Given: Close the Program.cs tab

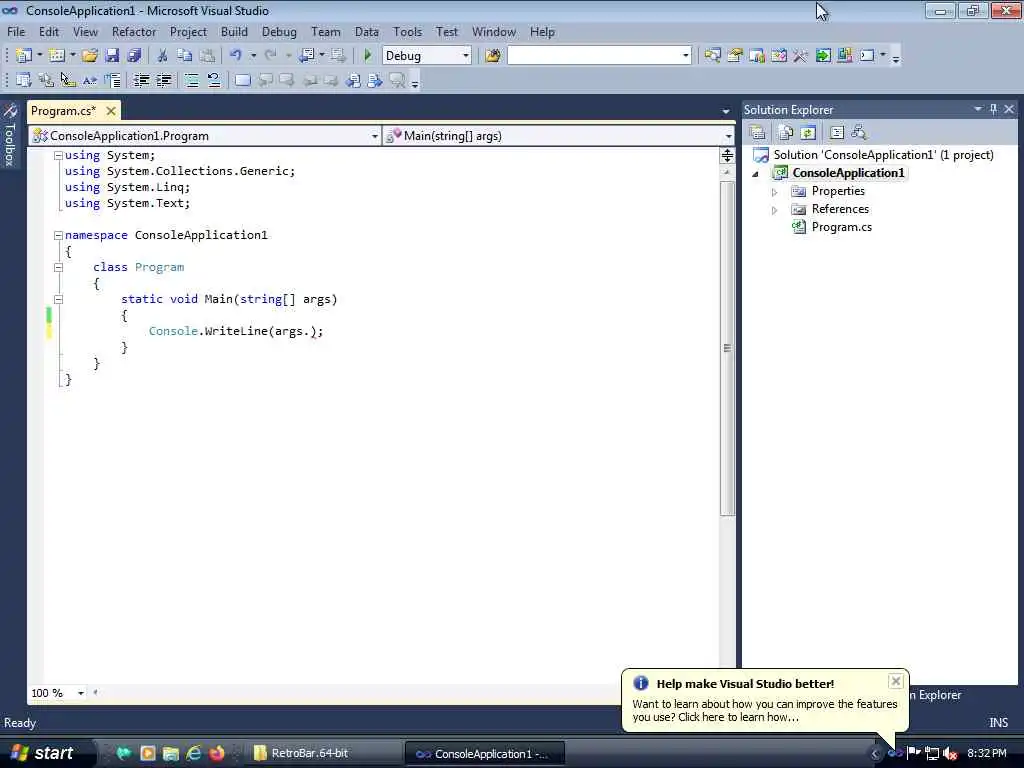Looking at the screenshot, I should tap(111, 111).
